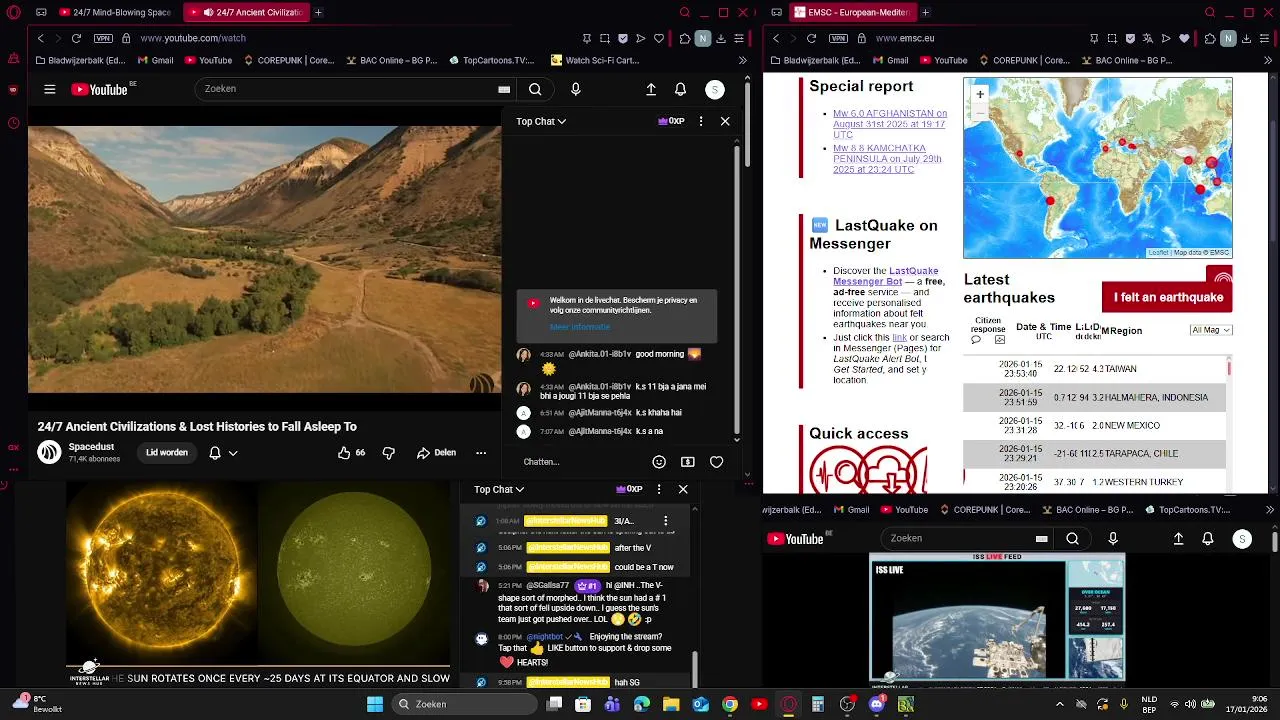The height and width of the screenshot is (720, 1280).
Task: Open Discord from the taskbar
Action: point(877,704)
